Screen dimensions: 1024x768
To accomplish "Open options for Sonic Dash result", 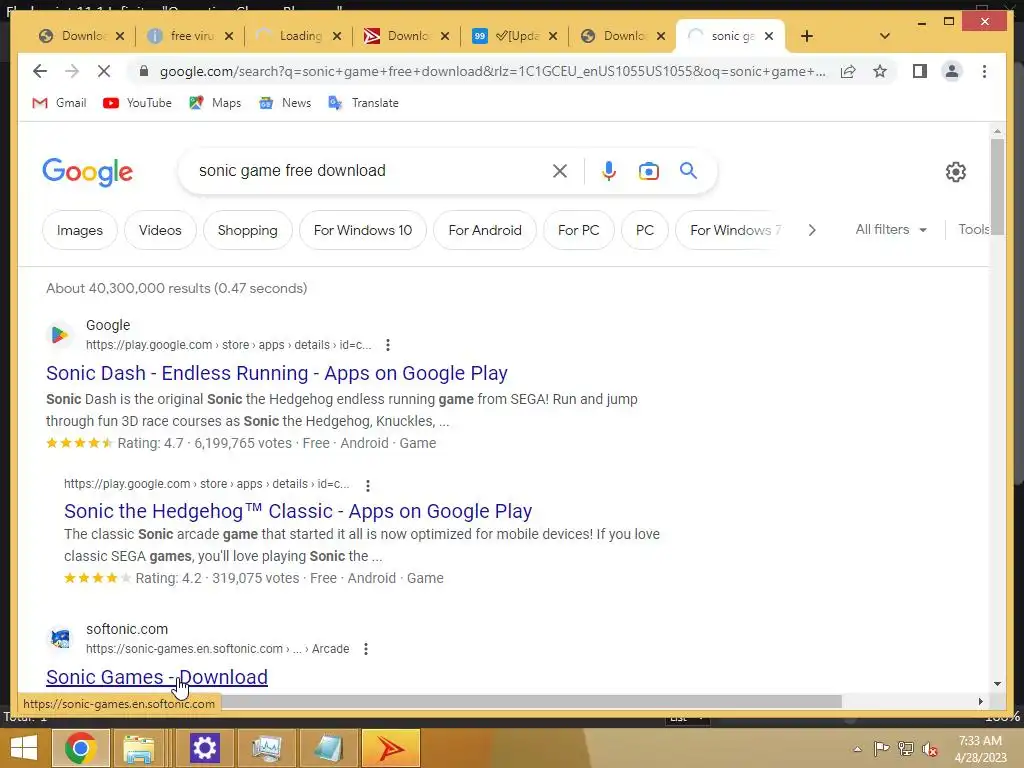I will click(388, 345).
